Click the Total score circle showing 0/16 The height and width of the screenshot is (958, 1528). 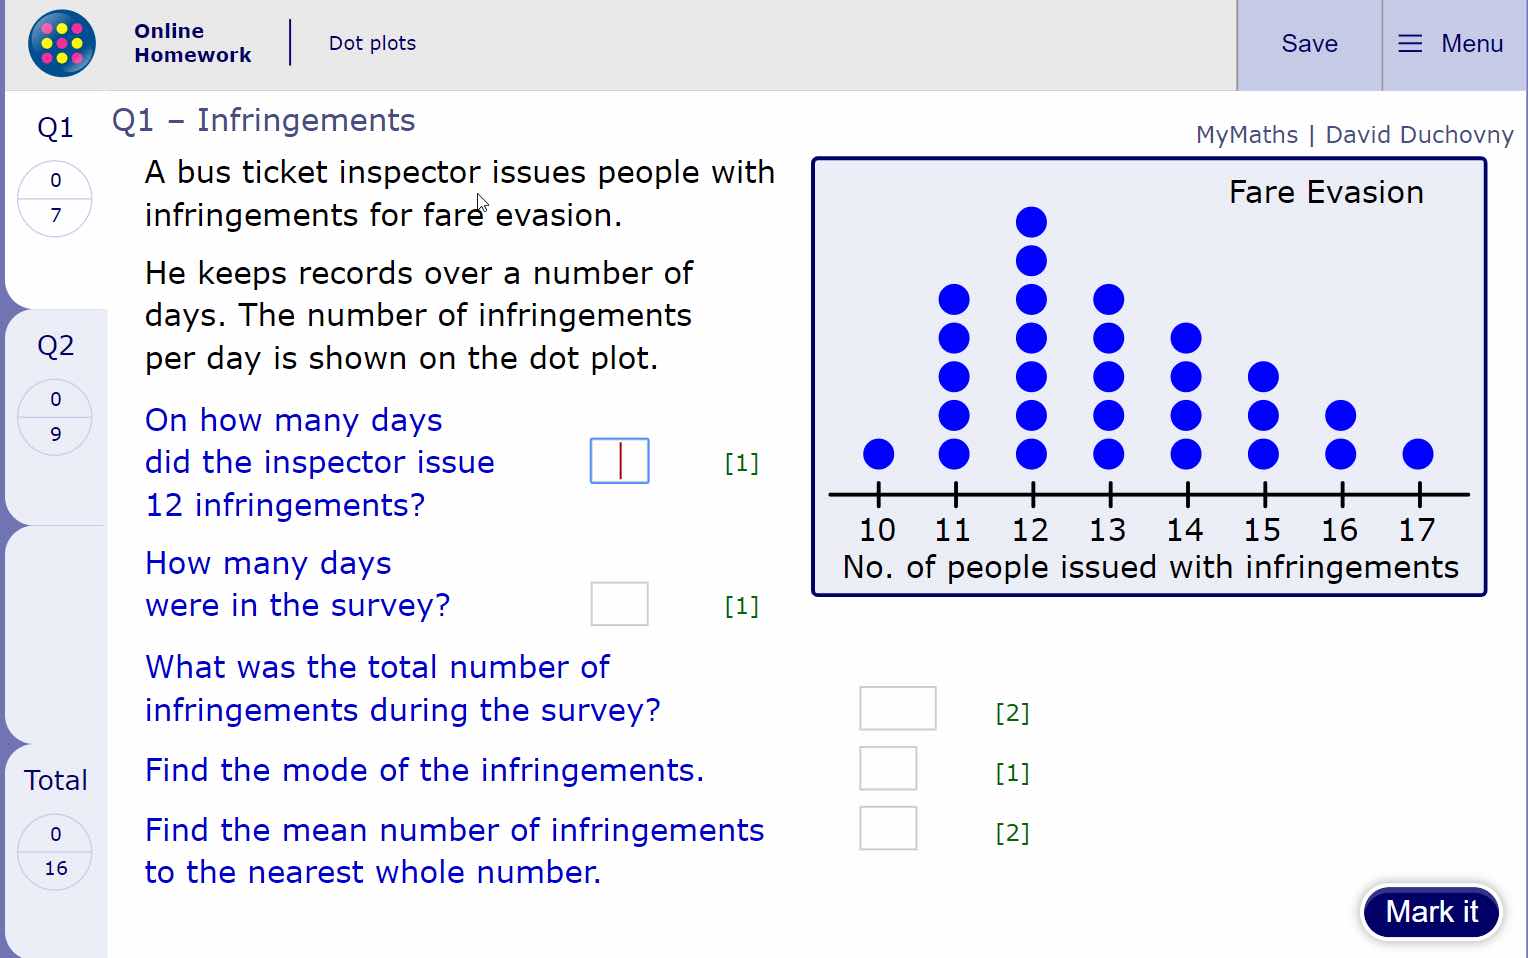click(55, 851)
